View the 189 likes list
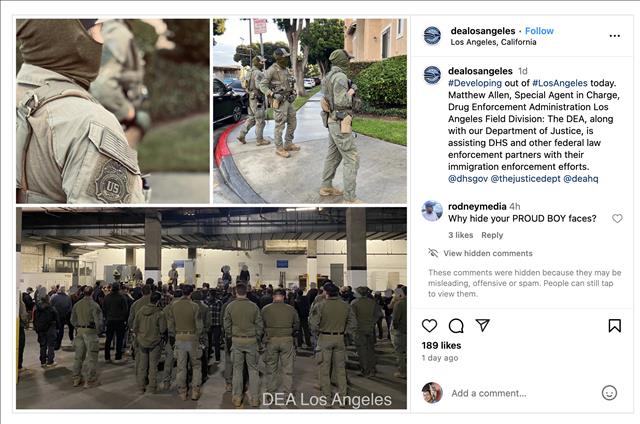 click(441, 345)
